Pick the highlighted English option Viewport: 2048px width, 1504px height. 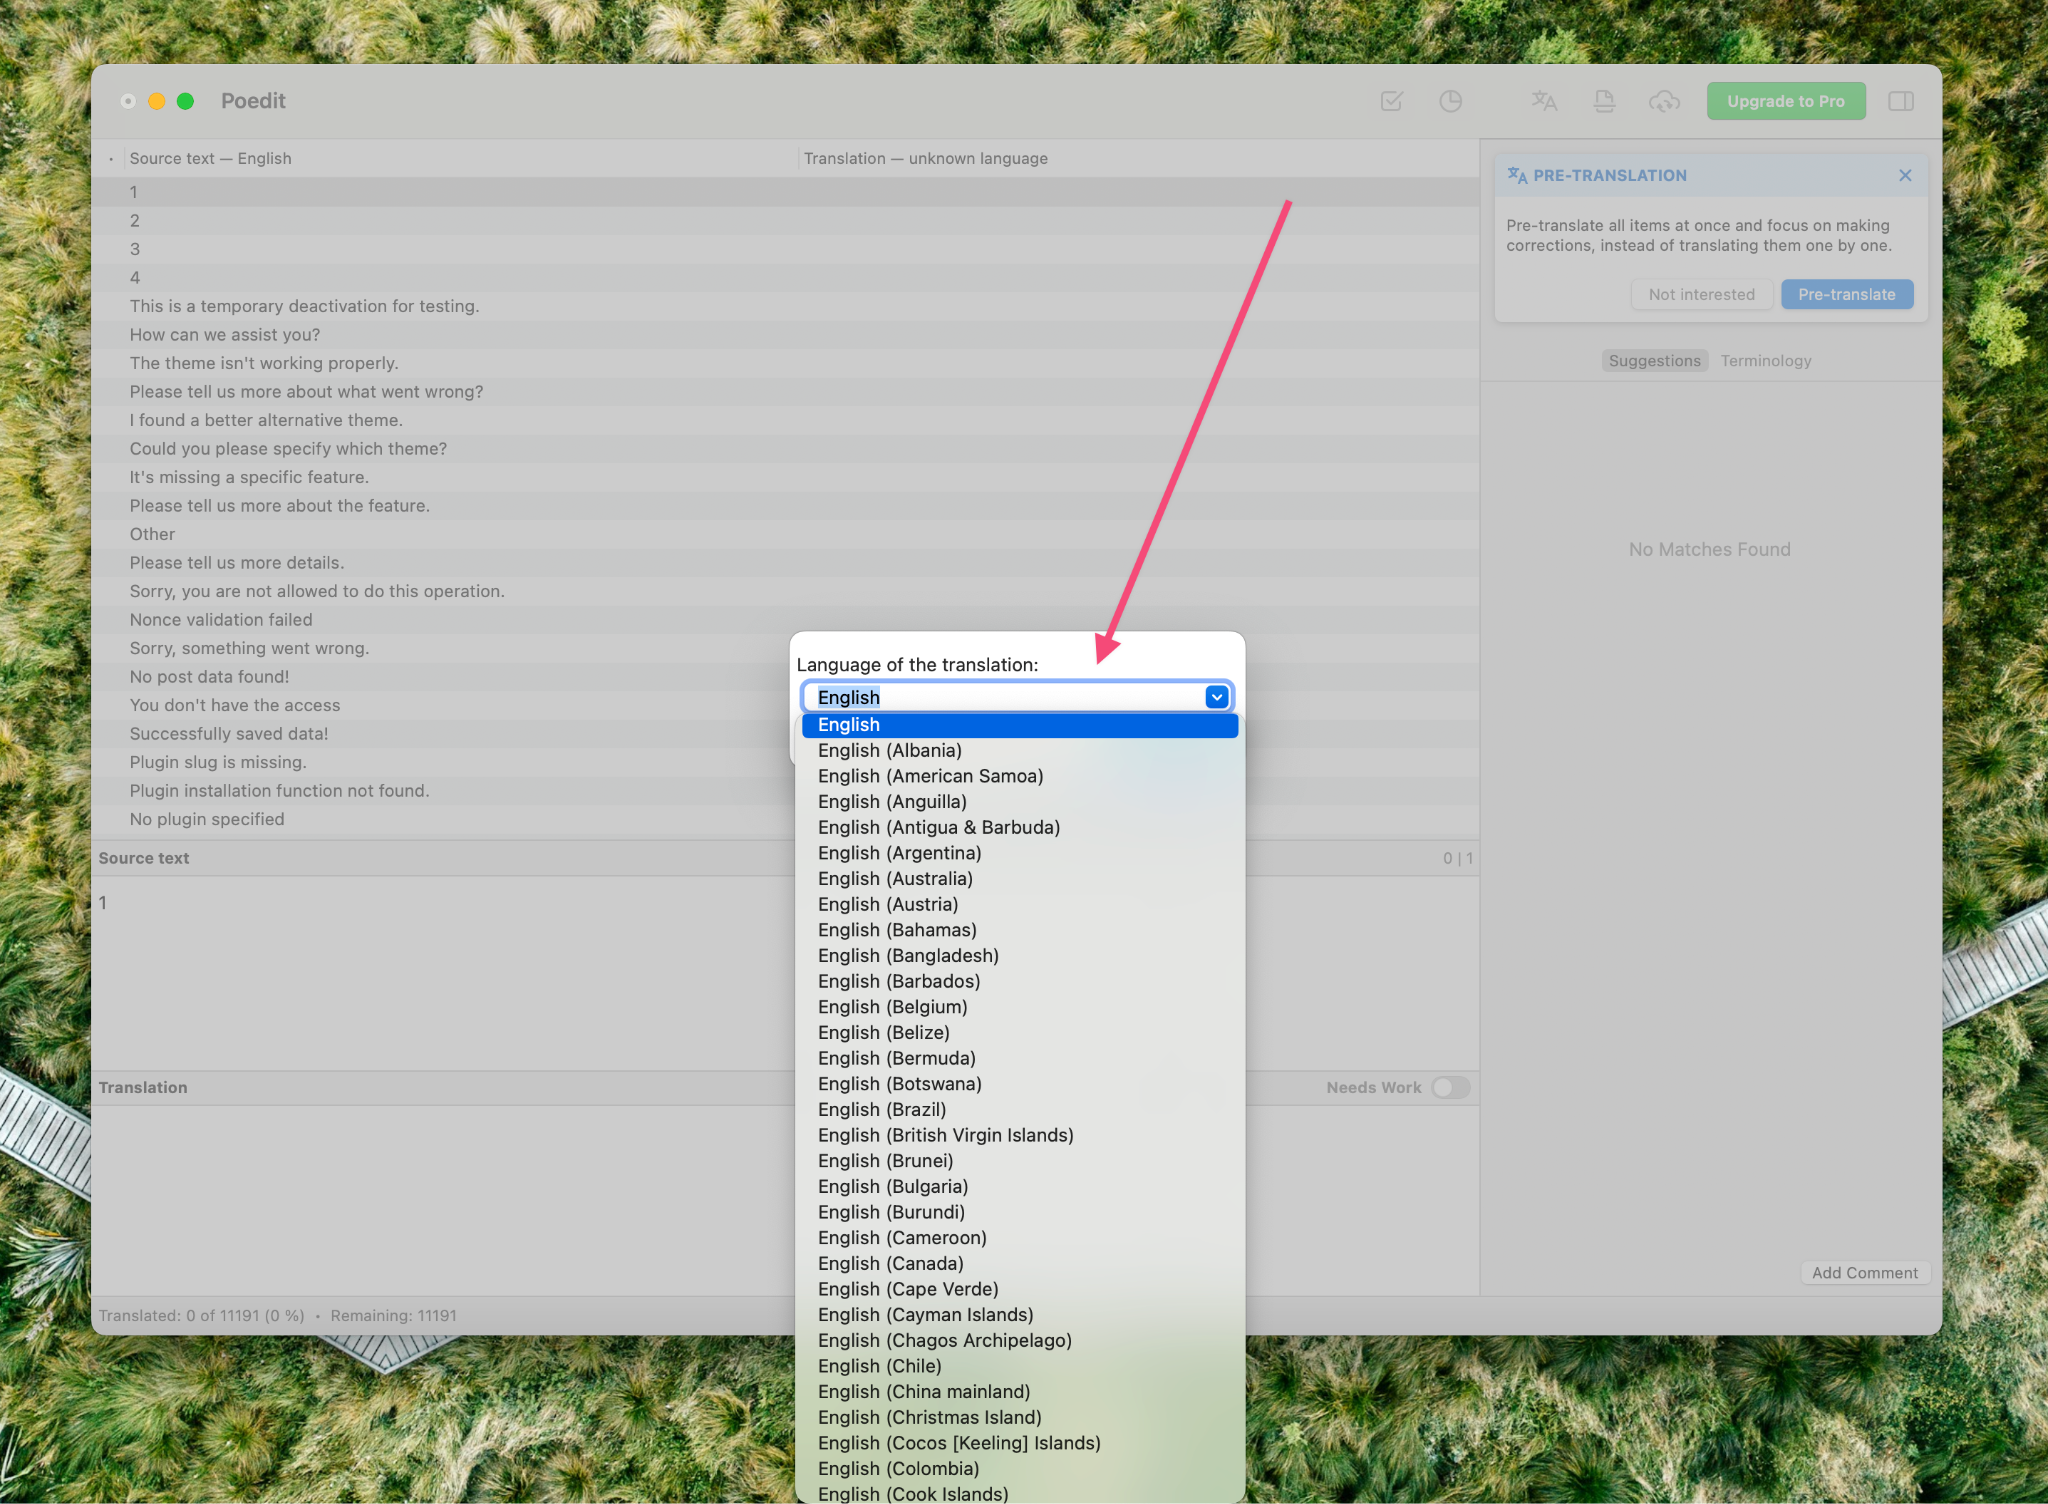coord(1018,724)
